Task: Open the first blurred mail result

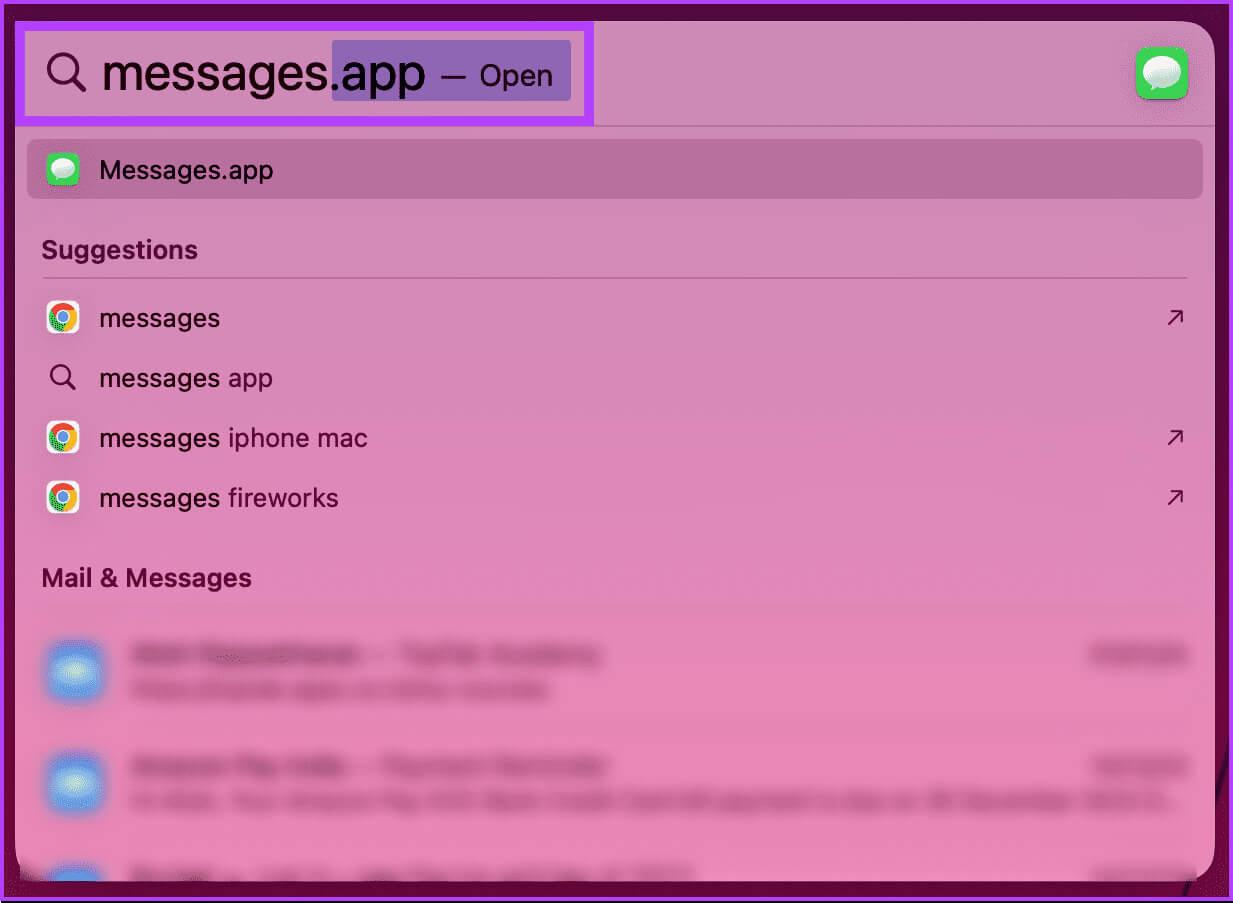Action: [614, 671]
